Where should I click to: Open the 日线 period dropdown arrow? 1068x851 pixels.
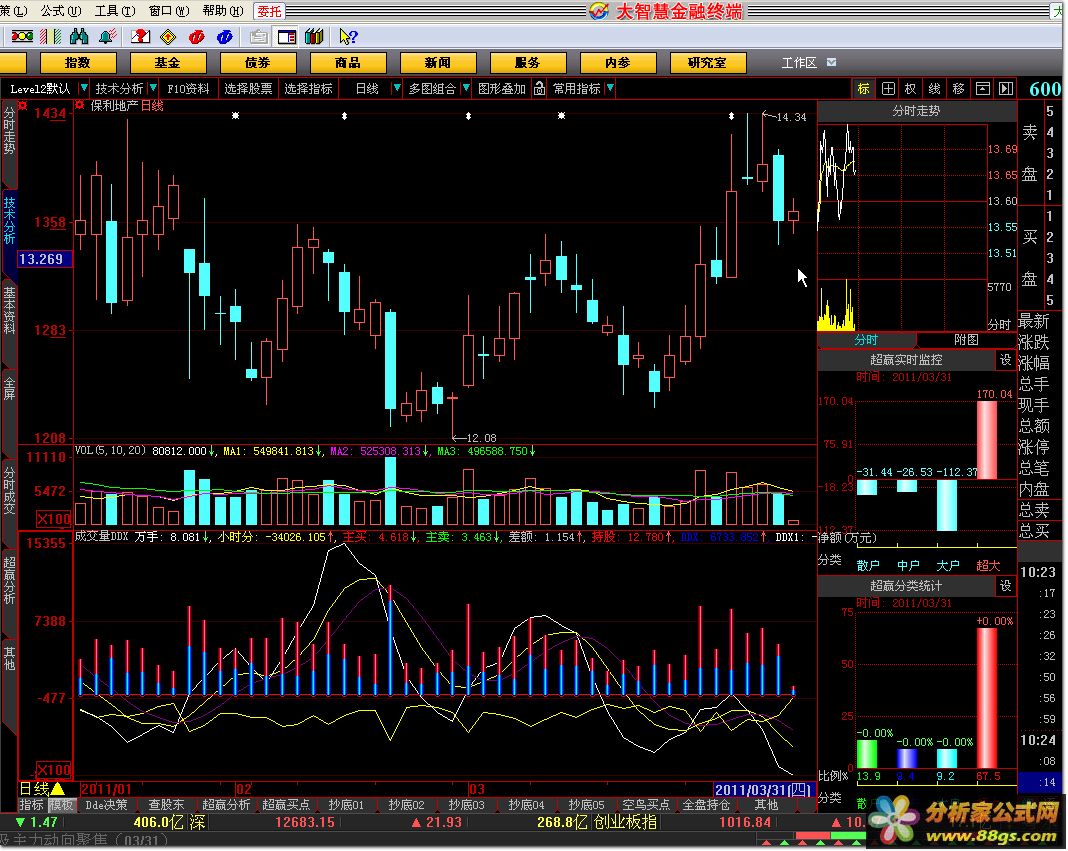pyautogui.click(x=397, y=89)
